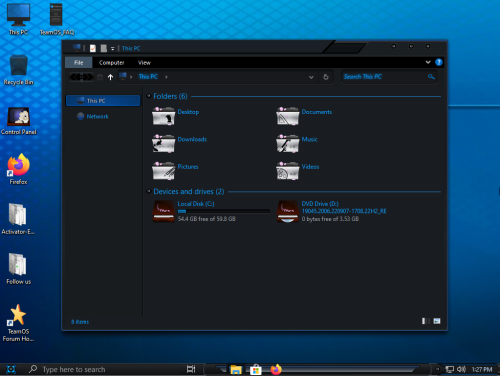Show hidden system tray icons
Image resolution: width=500 pixels, height=376 pixels.
click(x=438, y=369)
